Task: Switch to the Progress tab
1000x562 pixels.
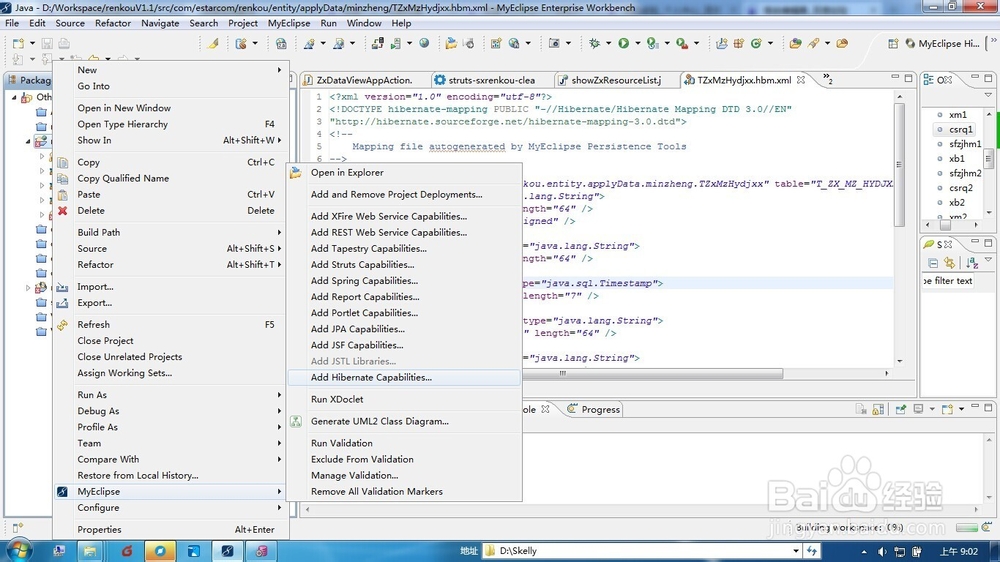Action: (594, 410)
